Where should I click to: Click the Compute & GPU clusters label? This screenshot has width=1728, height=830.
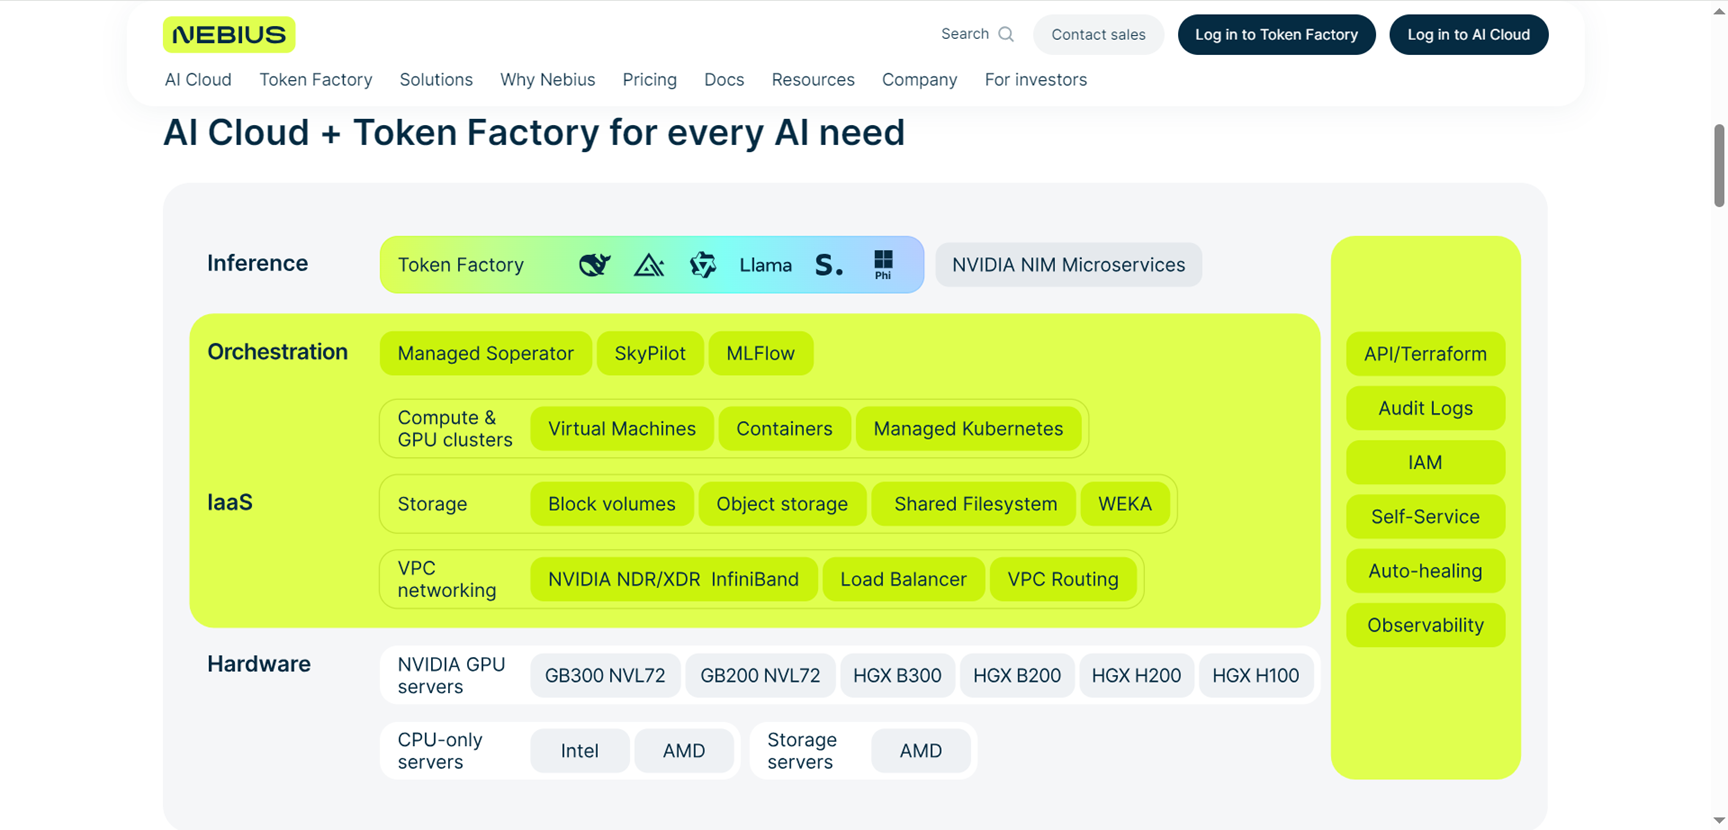[x=455, y=429]
